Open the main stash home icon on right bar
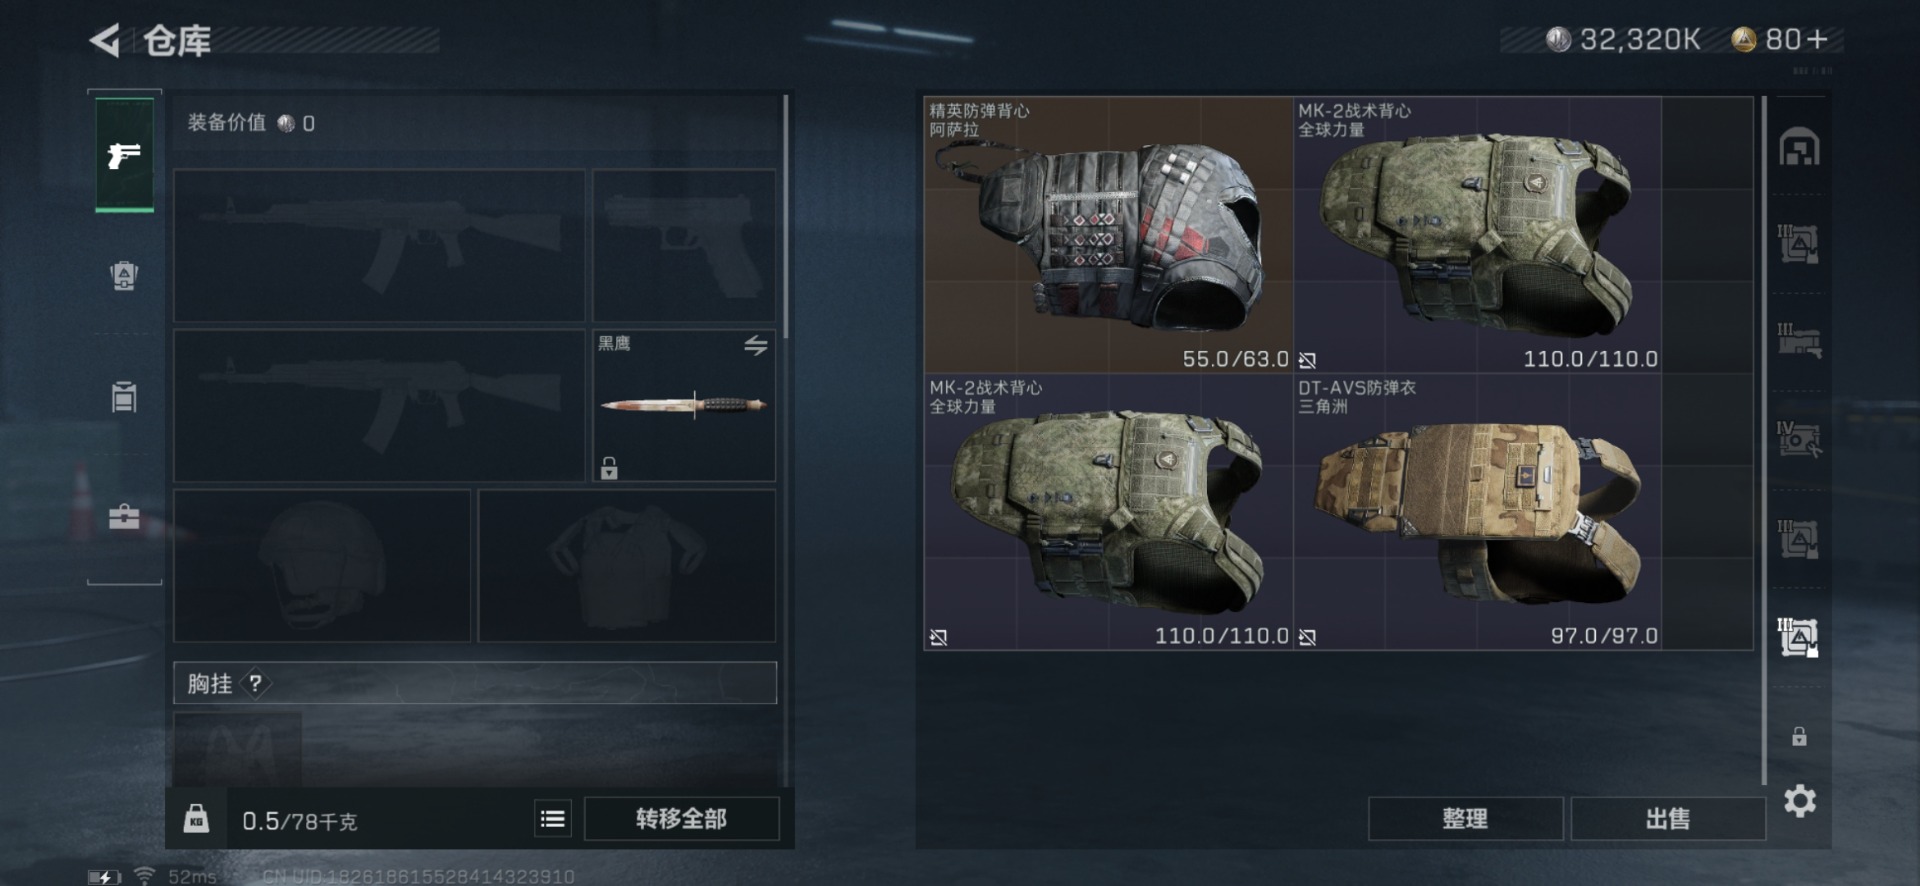The image size is (1920, 886). point(1799,147)
